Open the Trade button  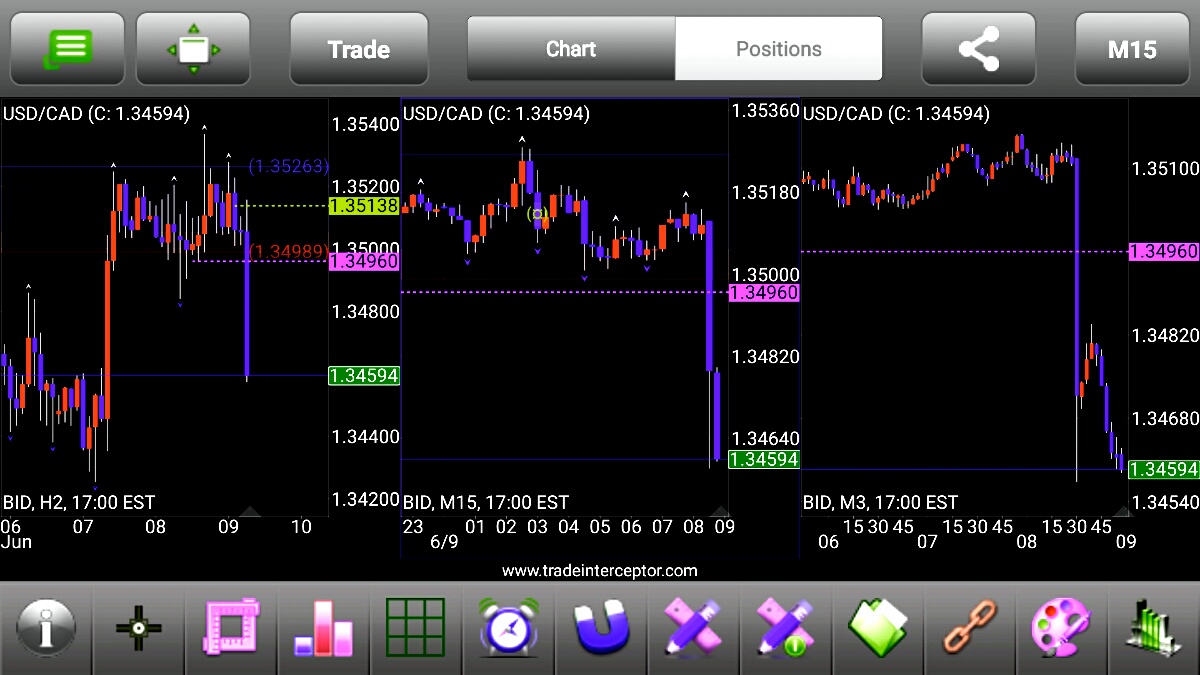point(359,48)
